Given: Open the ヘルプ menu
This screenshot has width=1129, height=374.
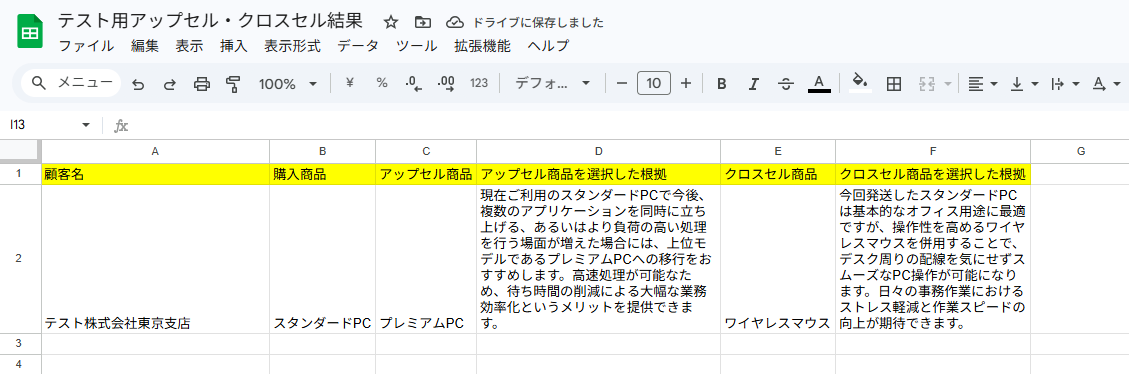Looking at the screenshot, I should 548,46.
